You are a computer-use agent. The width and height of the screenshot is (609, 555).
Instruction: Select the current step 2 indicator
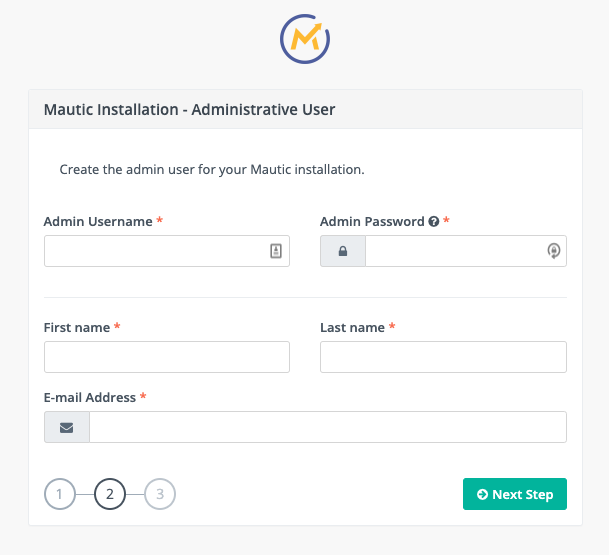pyautogui.click(x=110, y=494)
